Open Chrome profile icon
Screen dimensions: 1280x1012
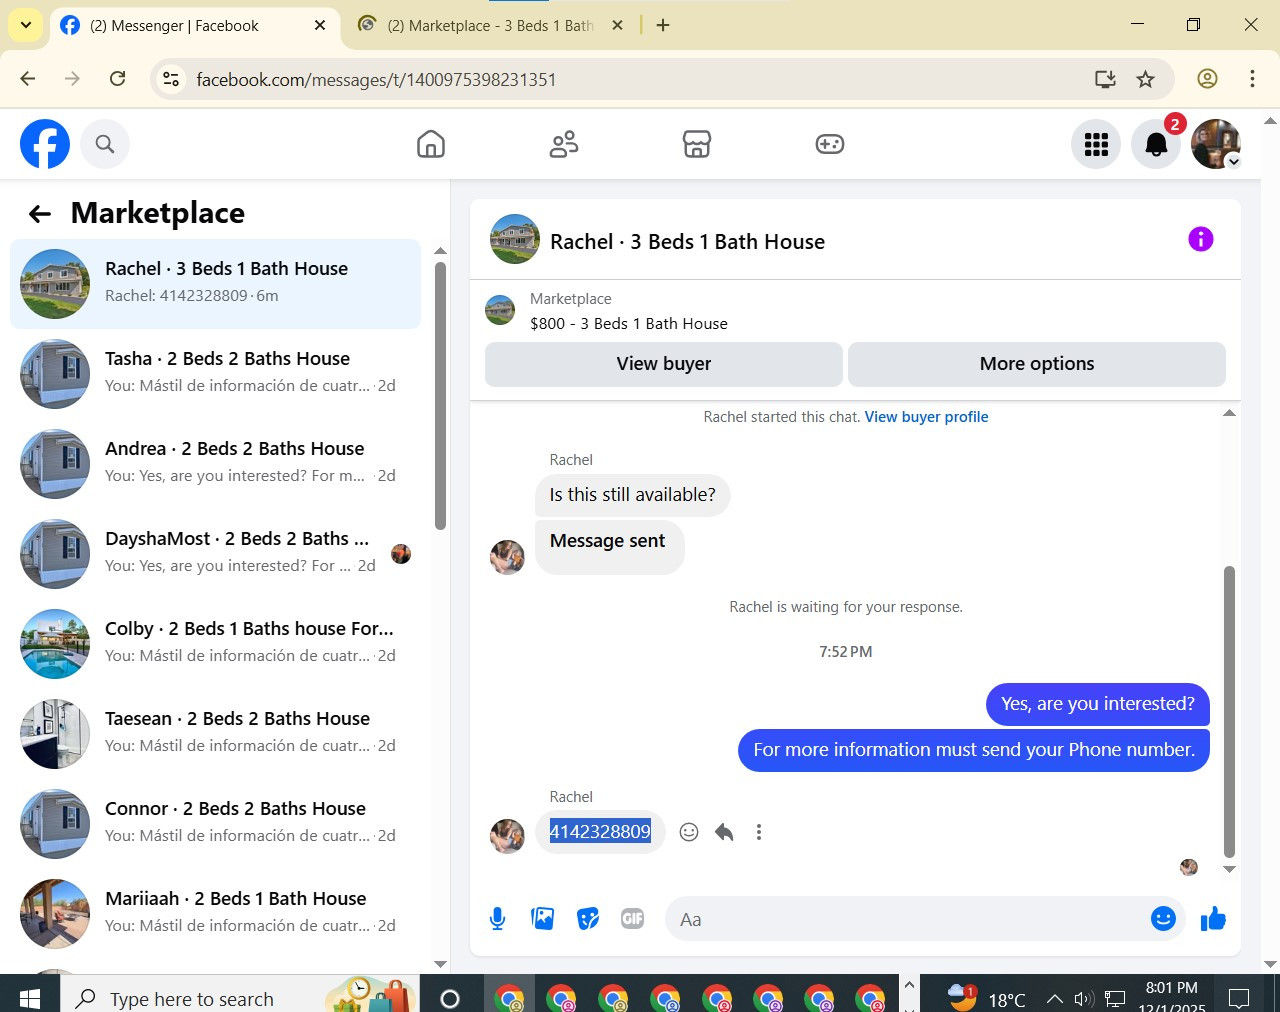[x=1207, y=79]
